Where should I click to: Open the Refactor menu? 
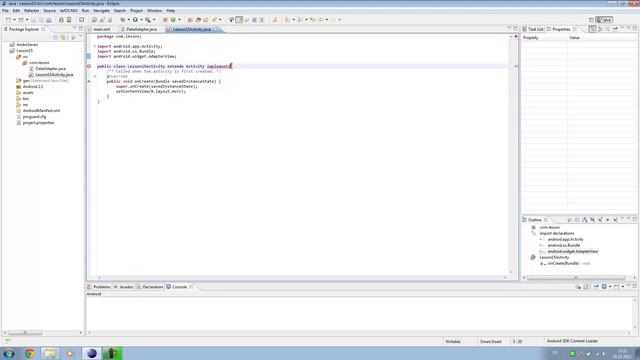pos(31,11)
